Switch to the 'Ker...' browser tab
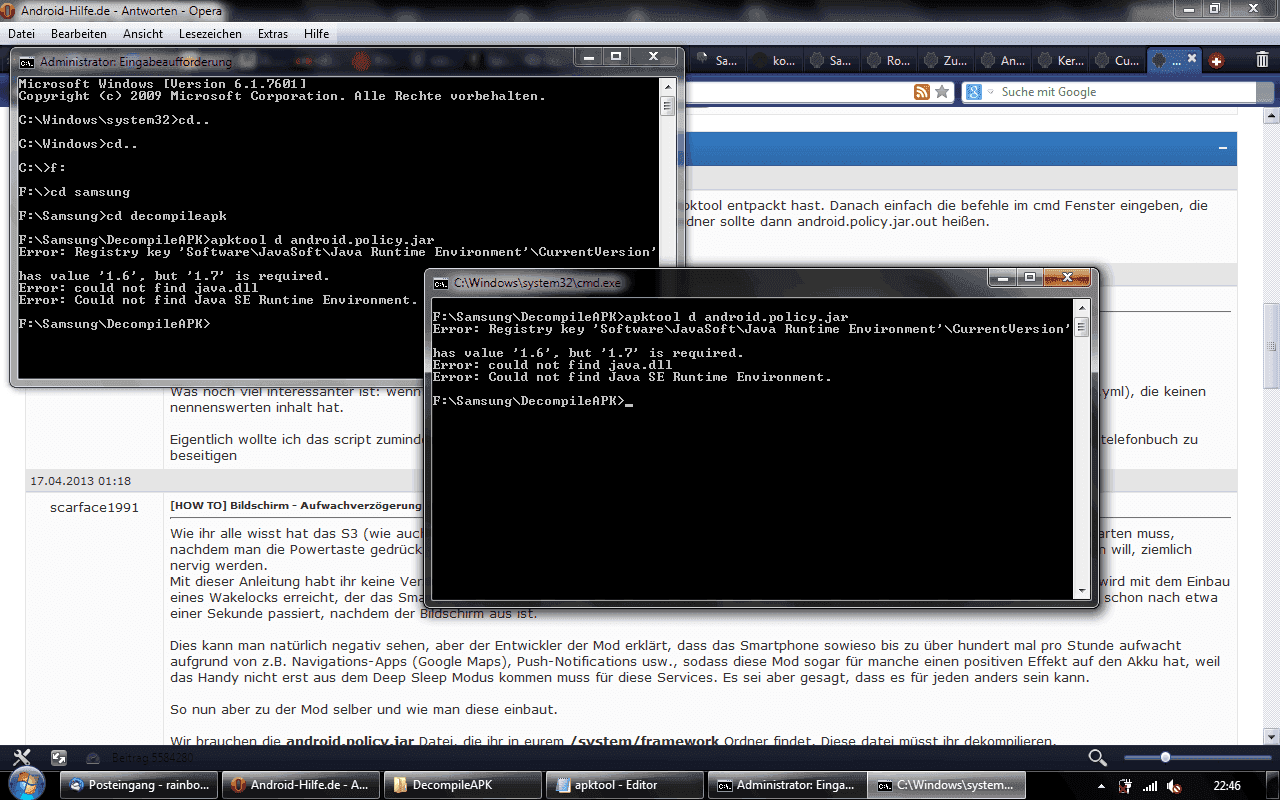 tap(1061, 60)
